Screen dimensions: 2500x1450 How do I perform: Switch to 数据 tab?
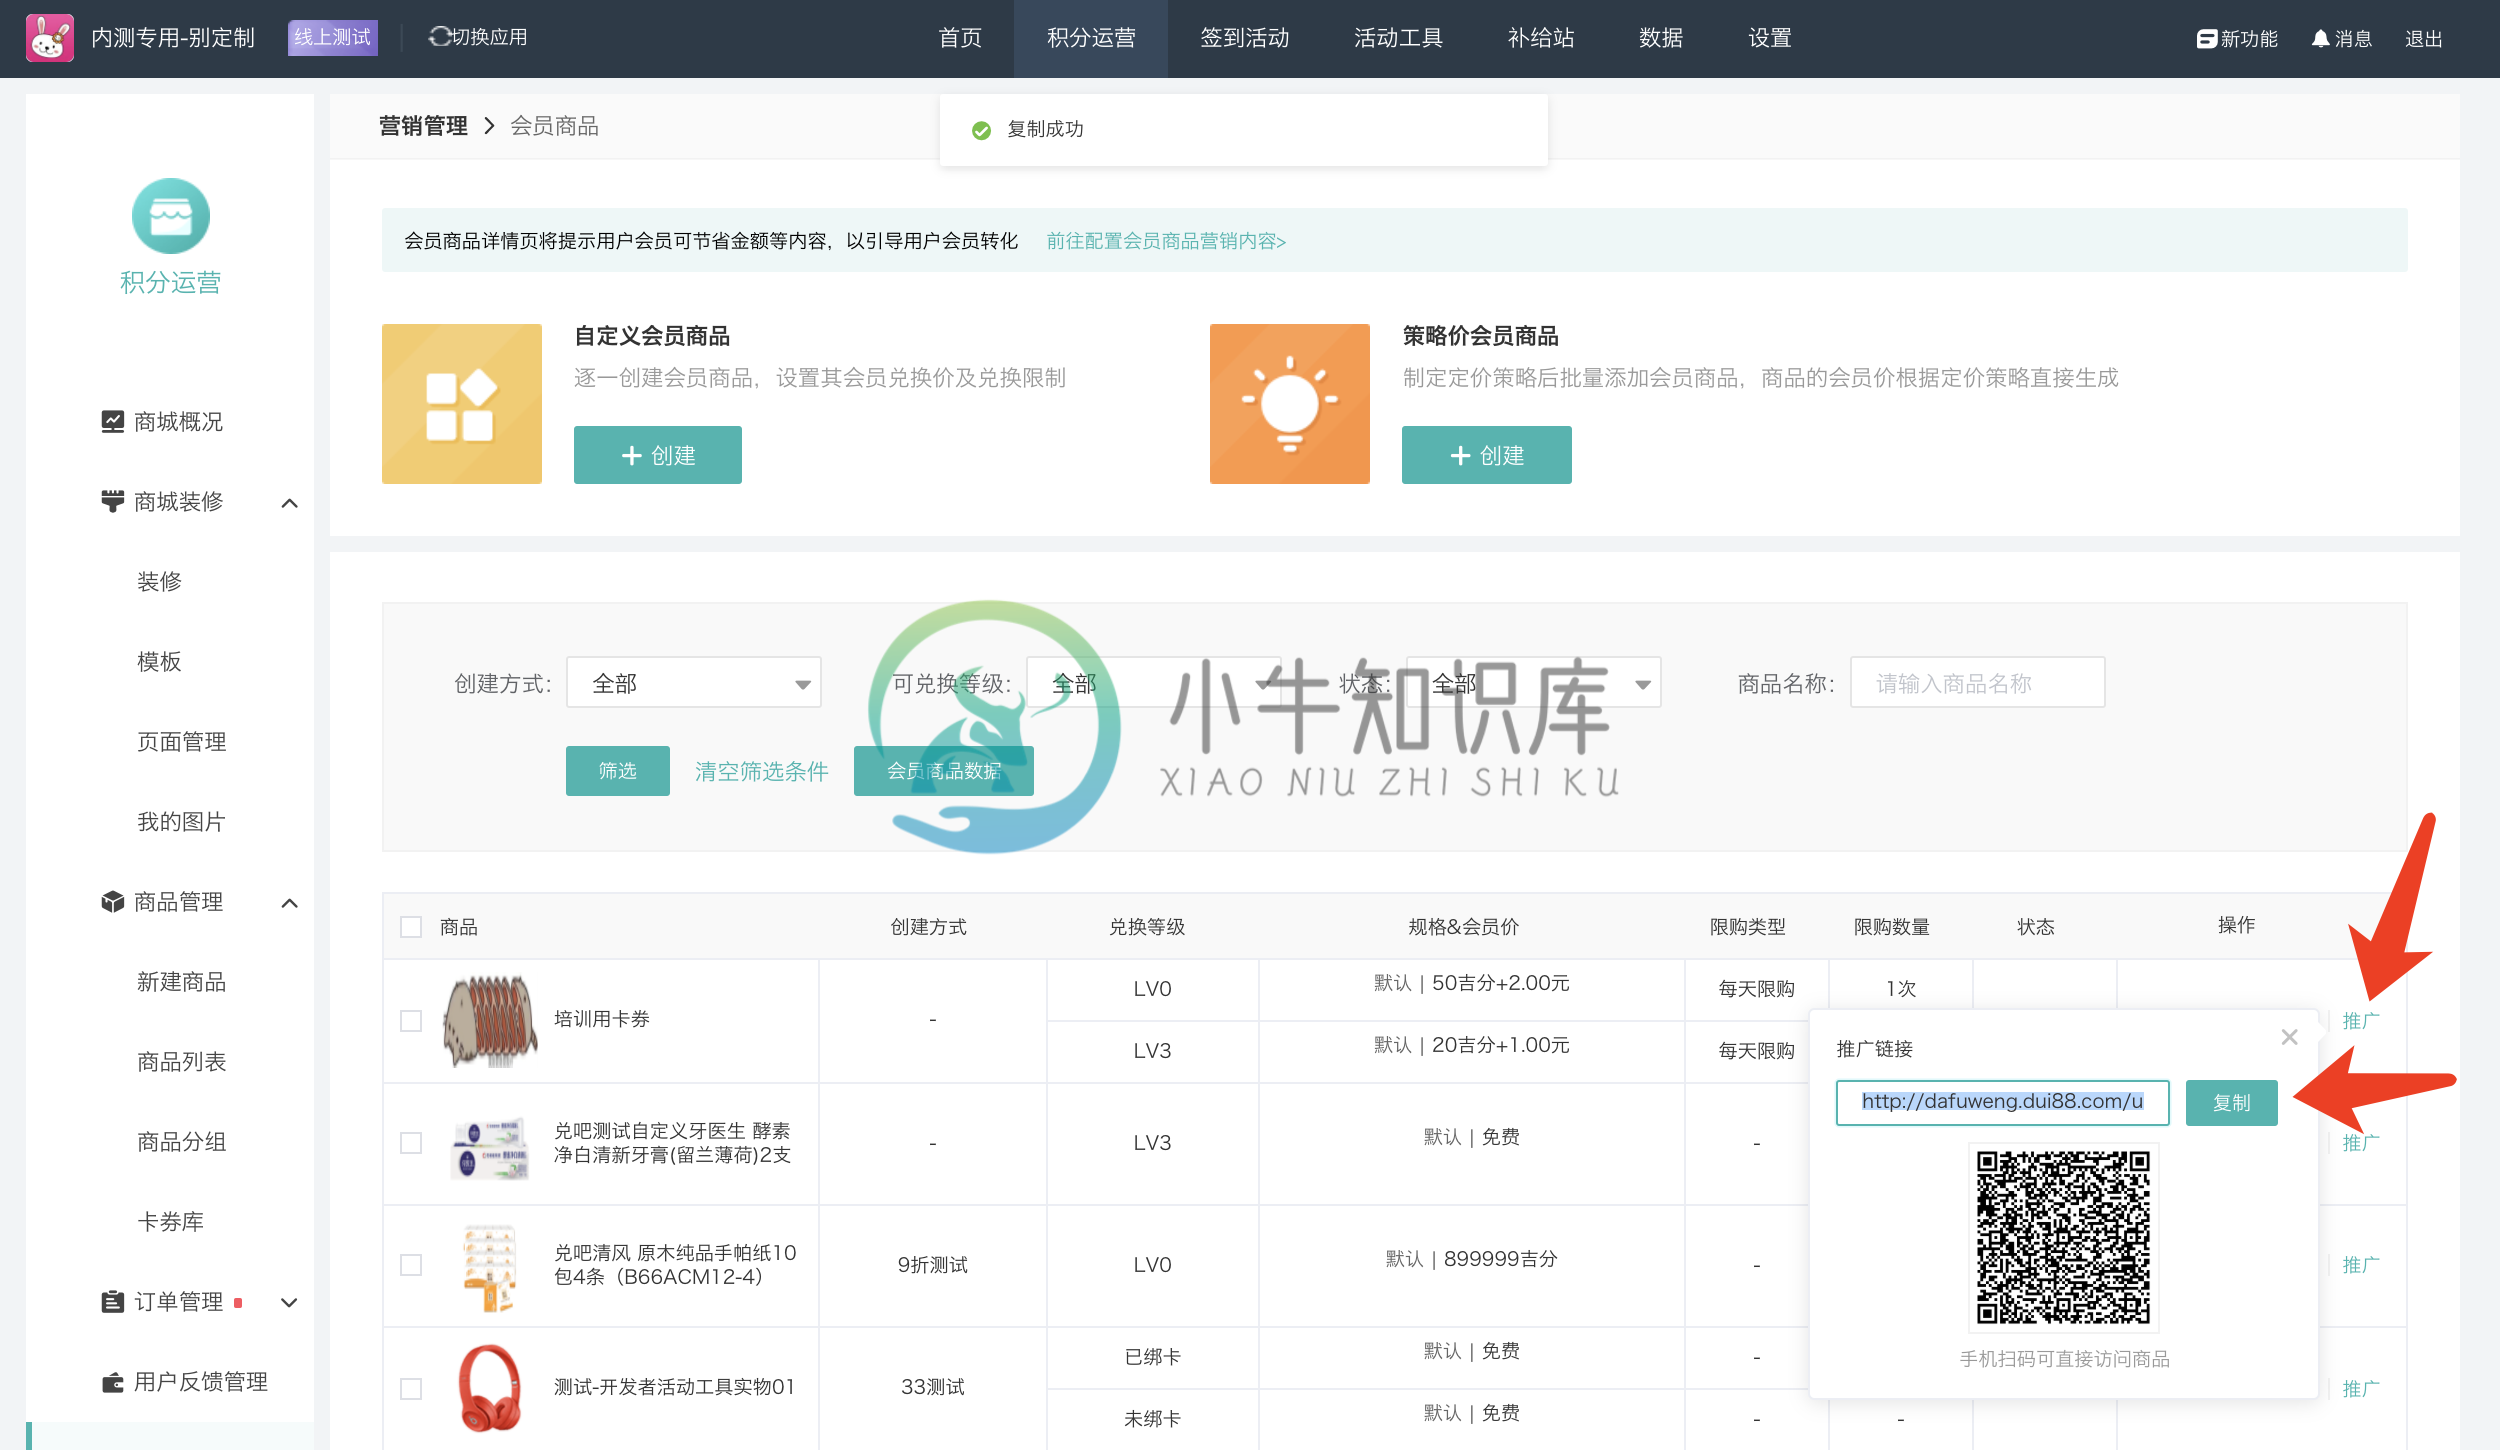pyautogui.click(x=1661, y=38)
